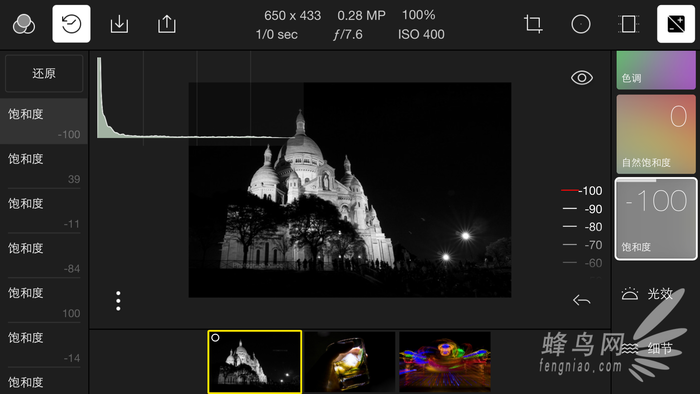Select history entry 饱和度 39
Screen dimensions: 700x394
tap(44, 166)
